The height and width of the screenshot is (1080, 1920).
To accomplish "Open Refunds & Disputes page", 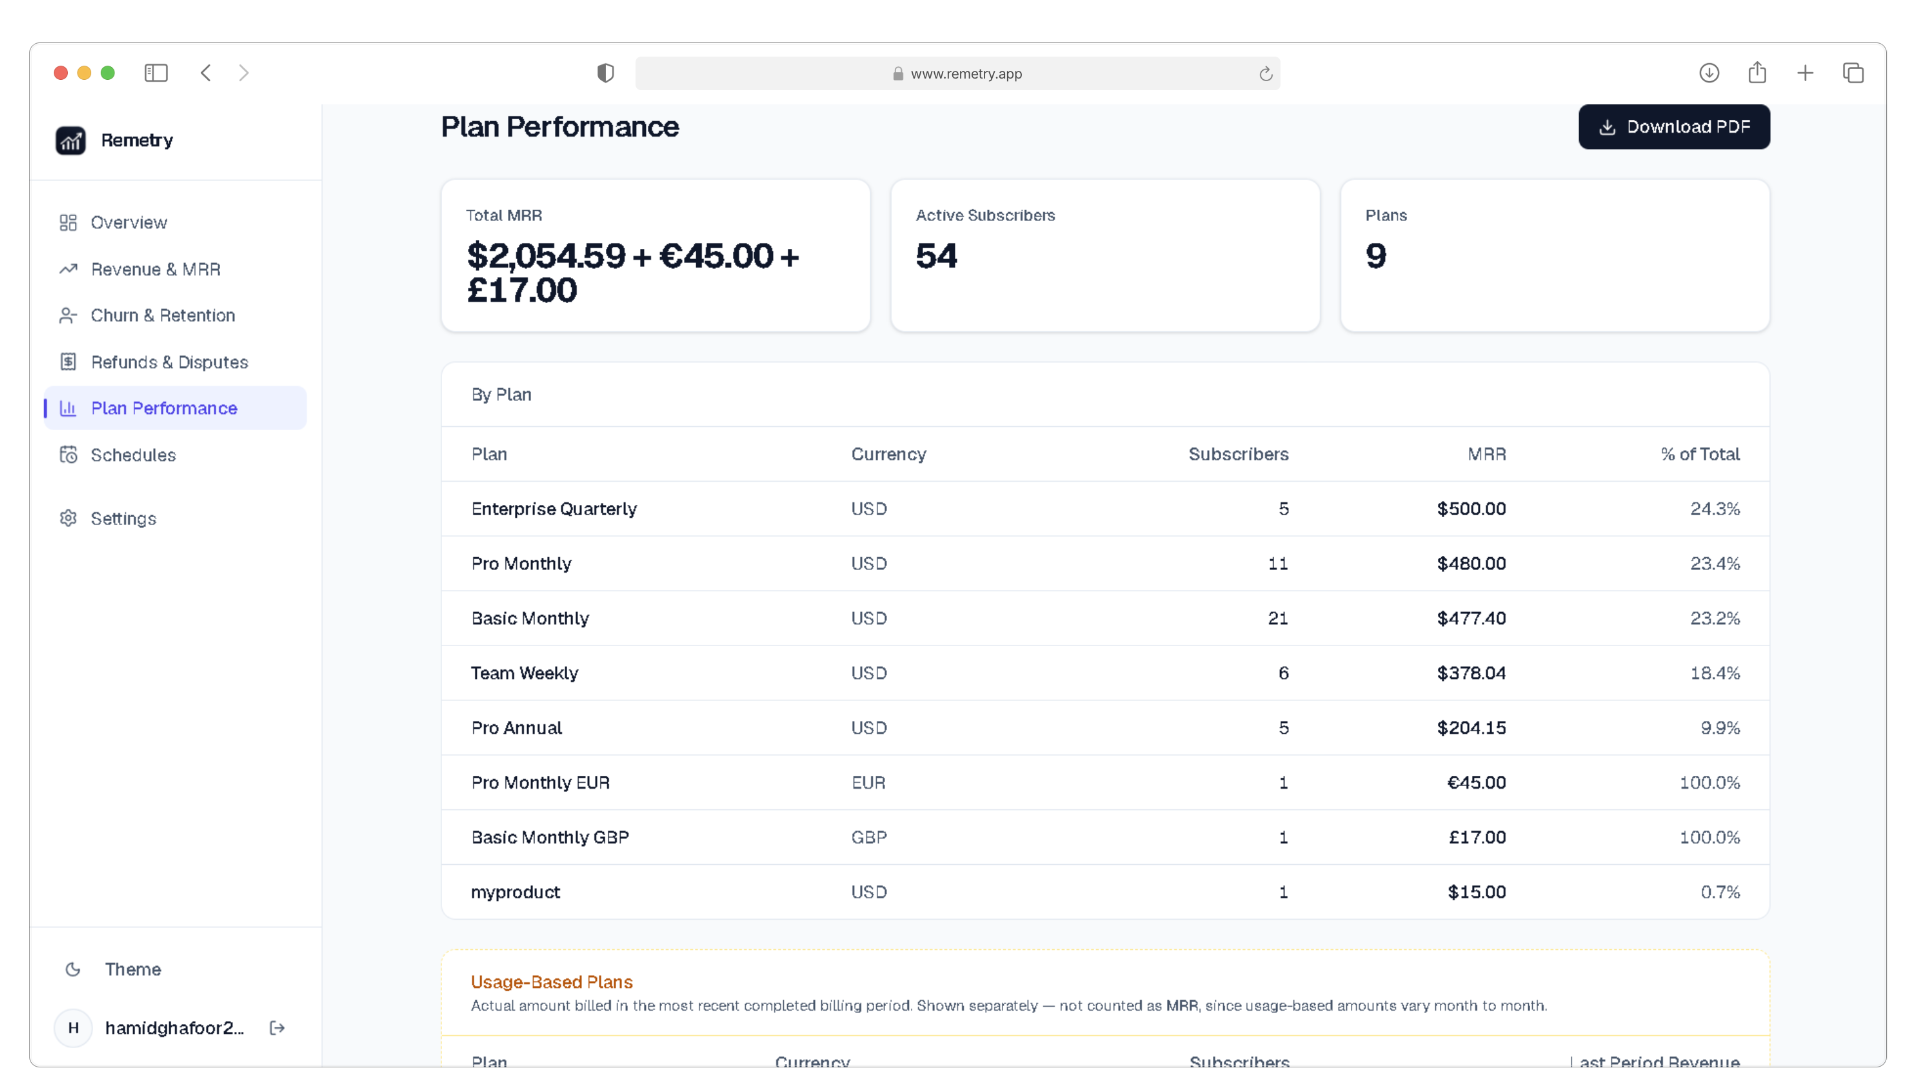I will pos(175,362).
